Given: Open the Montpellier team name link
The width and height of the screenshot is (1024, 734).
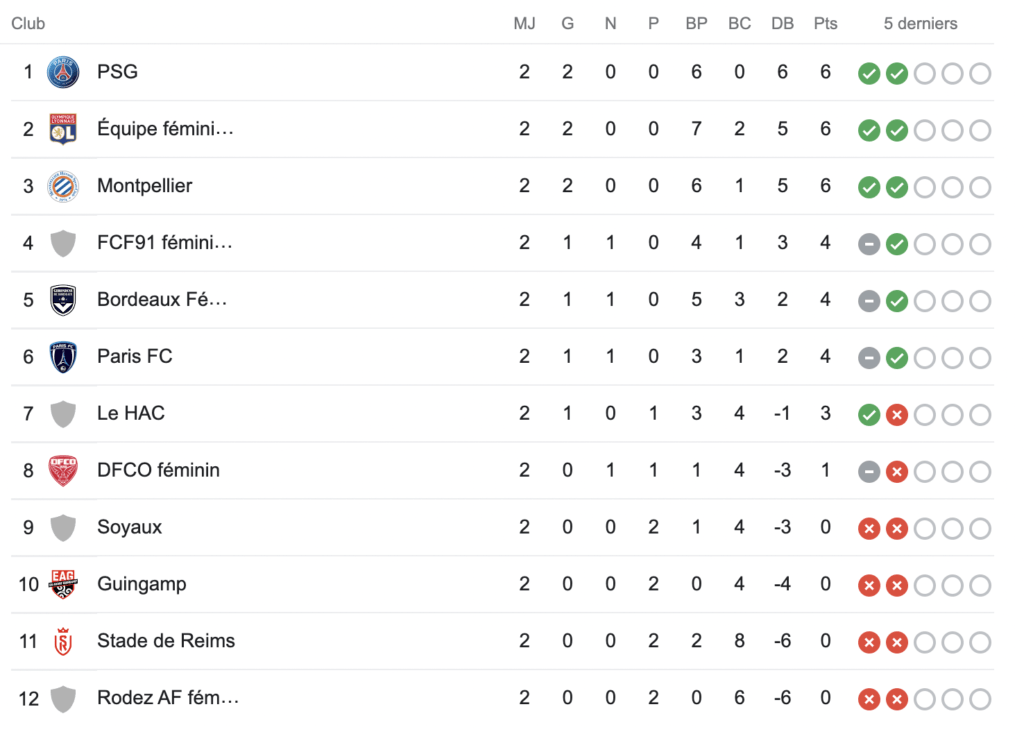Looking at the screenshot, I should (145, 186).
